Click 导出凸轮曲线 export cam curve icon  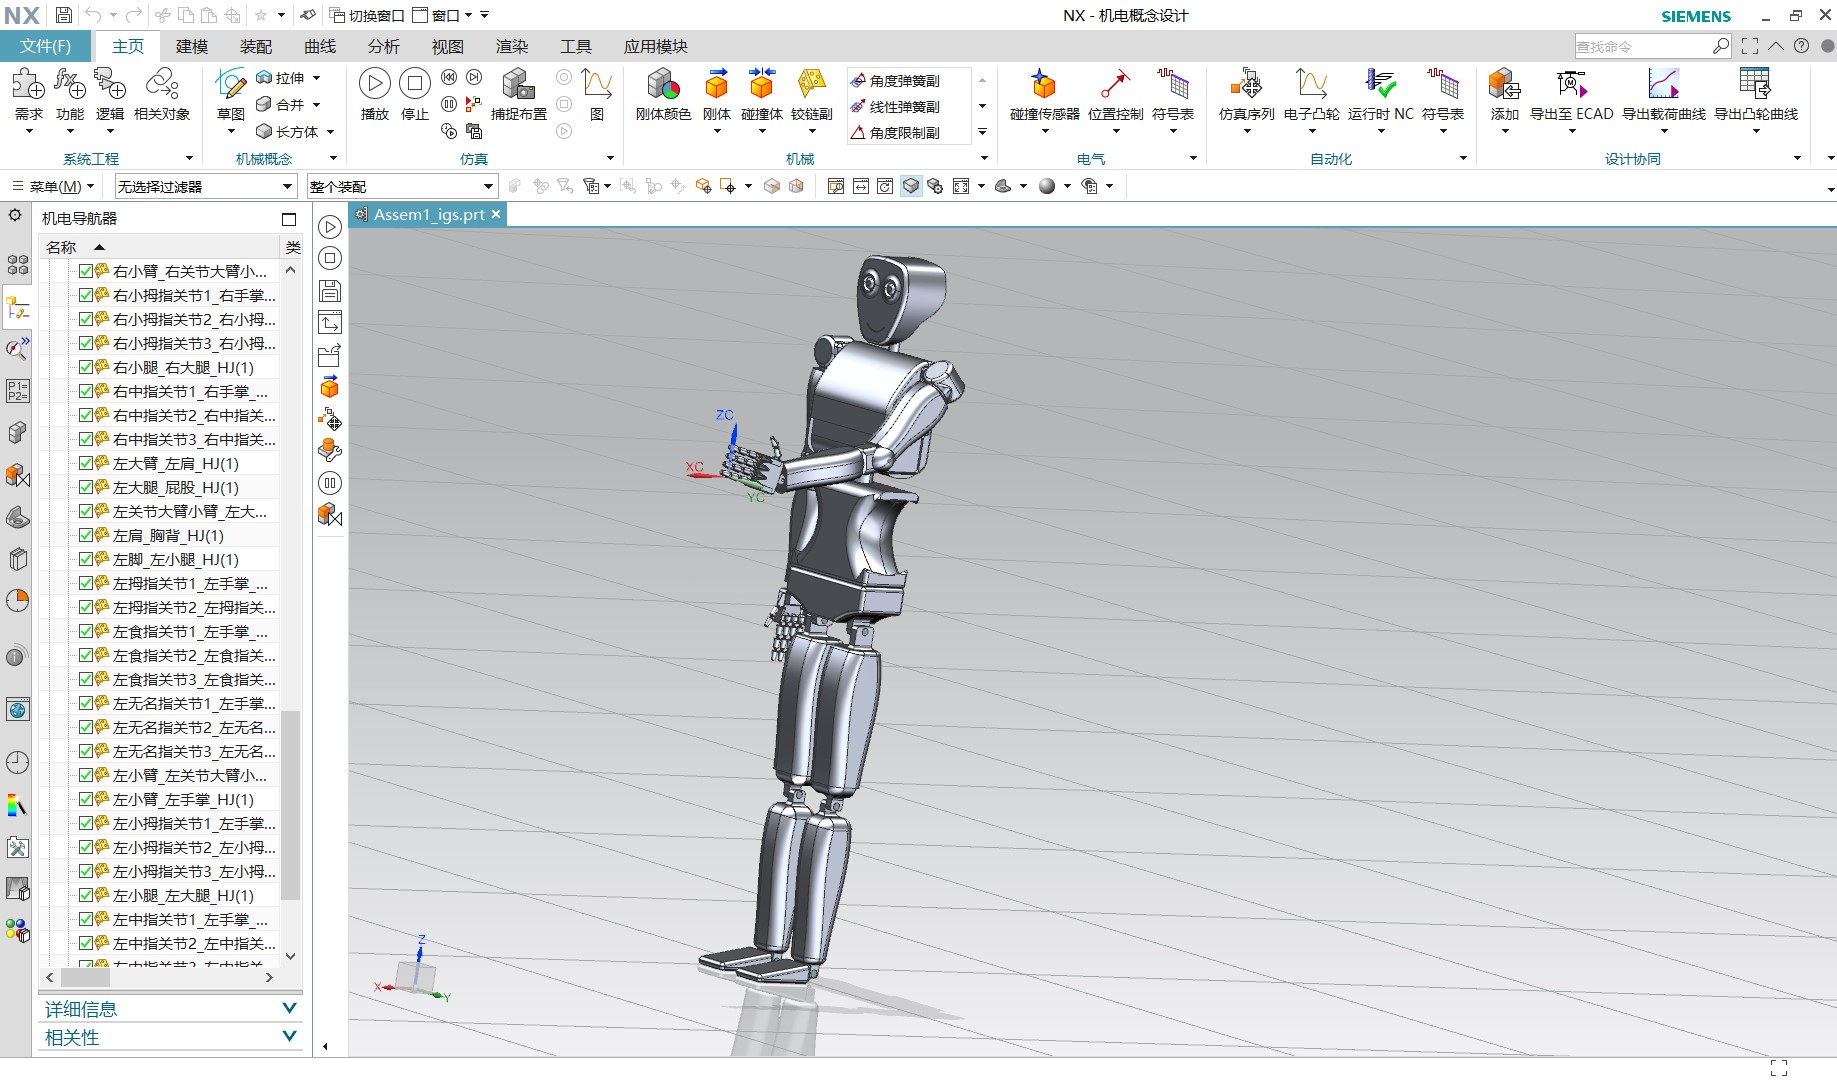click(x=1756, y=84)
